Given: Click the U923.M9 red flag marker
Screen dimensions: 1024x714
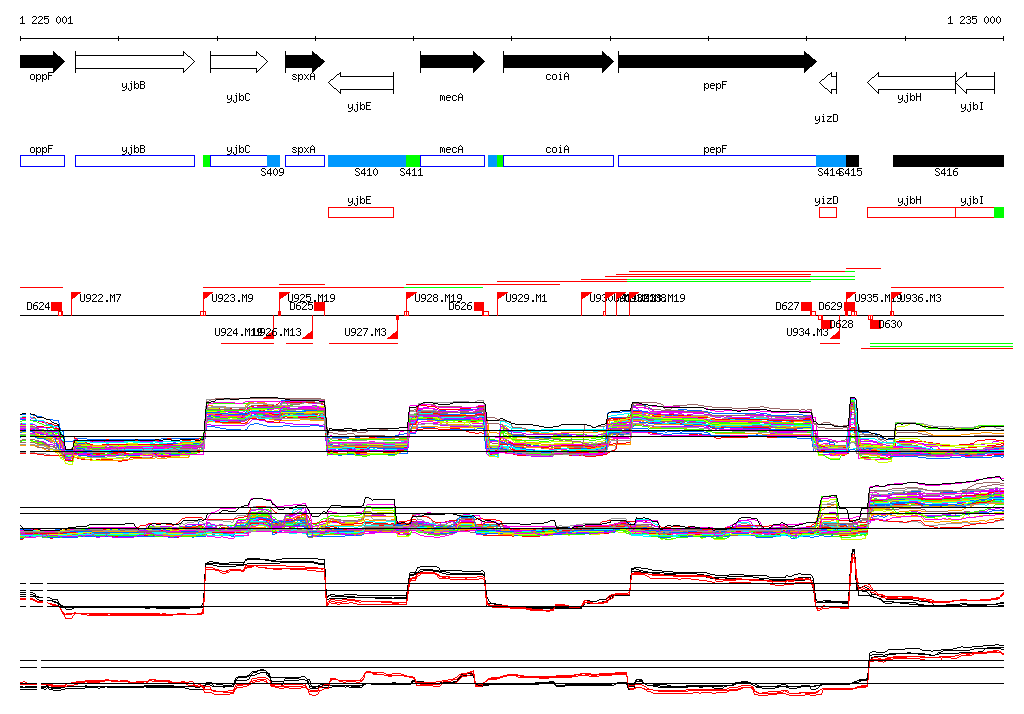Looking at the screenshot, I should pos(207,297).
